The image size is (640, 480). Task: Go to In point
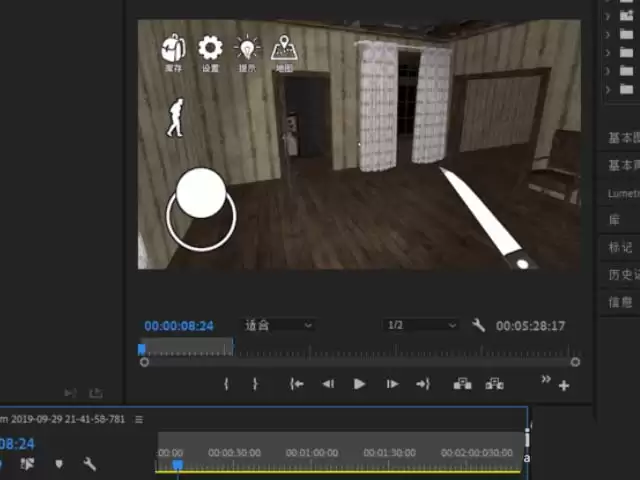tap(297, 384)
